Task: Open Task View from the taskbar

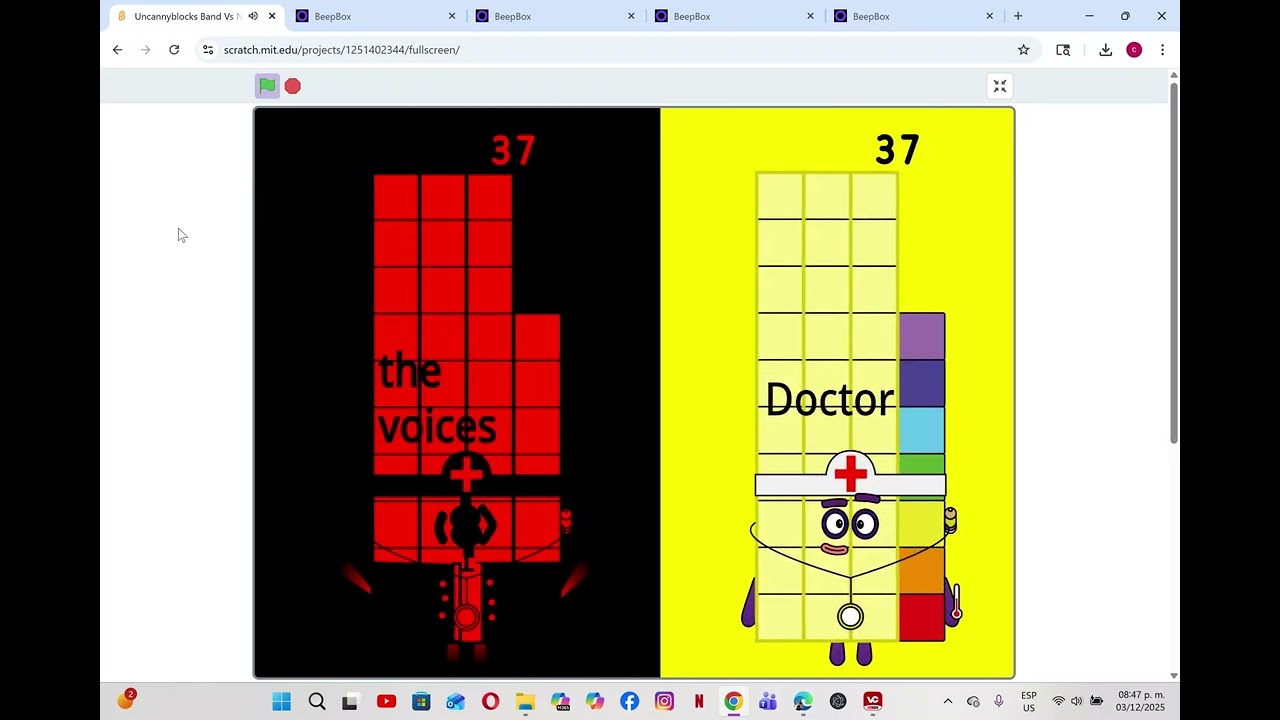Action: (x=350, y=702)
